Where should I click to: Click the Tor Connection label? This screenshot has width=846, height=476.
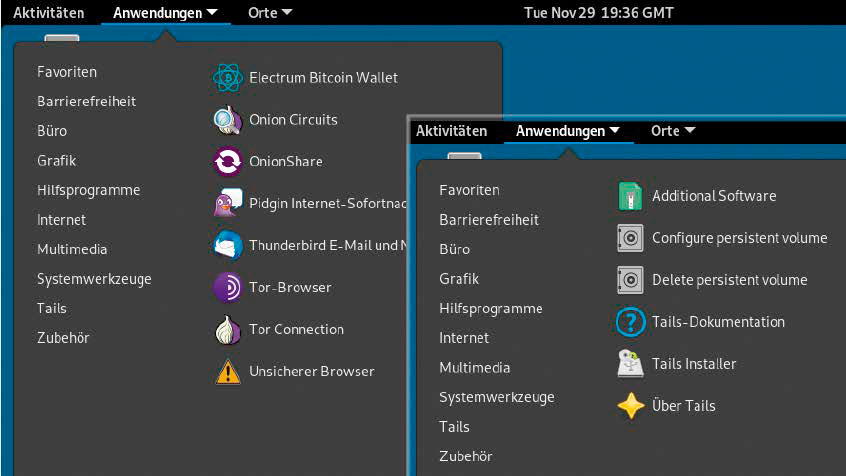pos(296,329)
